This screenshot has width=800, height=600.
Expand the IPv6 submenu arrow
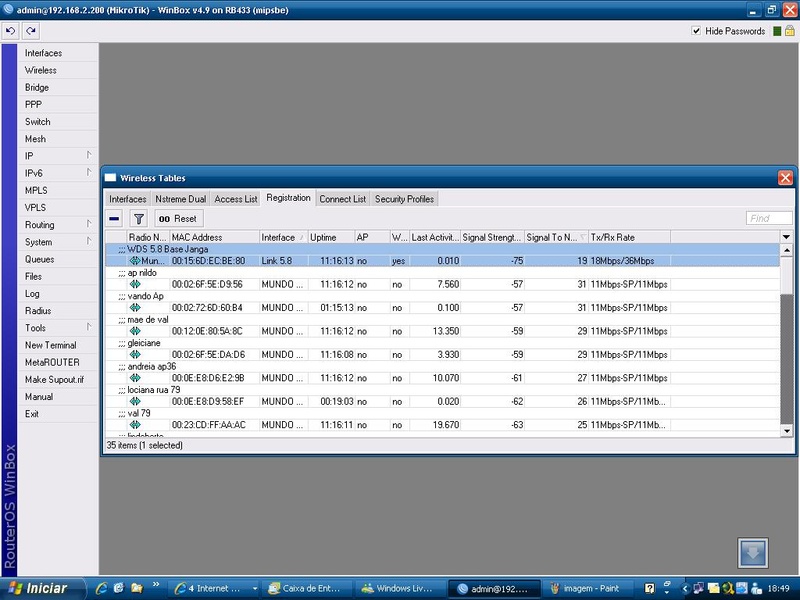(x=89, y=172)
